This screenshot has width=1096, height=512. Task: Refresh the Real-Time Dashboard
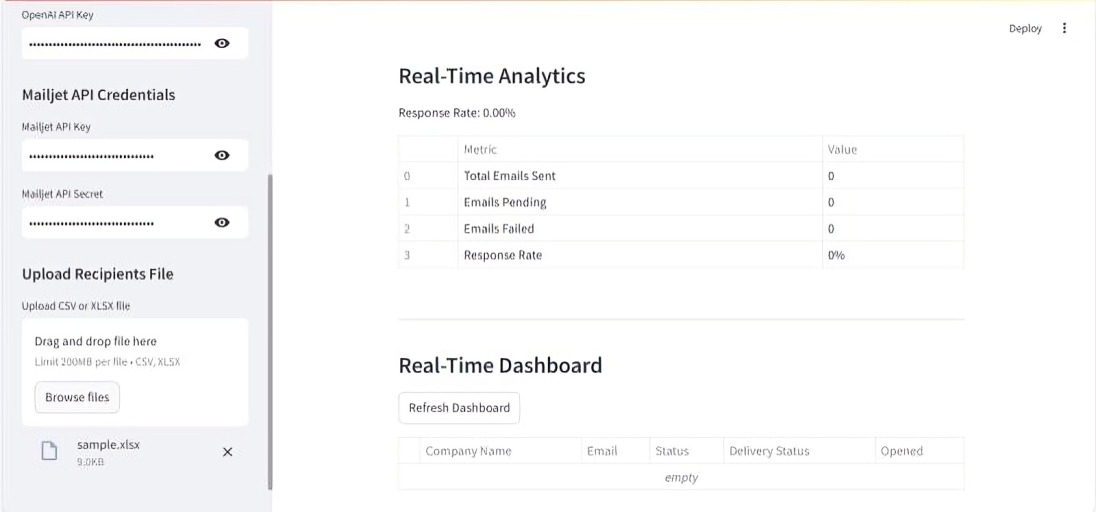point(459,408)
